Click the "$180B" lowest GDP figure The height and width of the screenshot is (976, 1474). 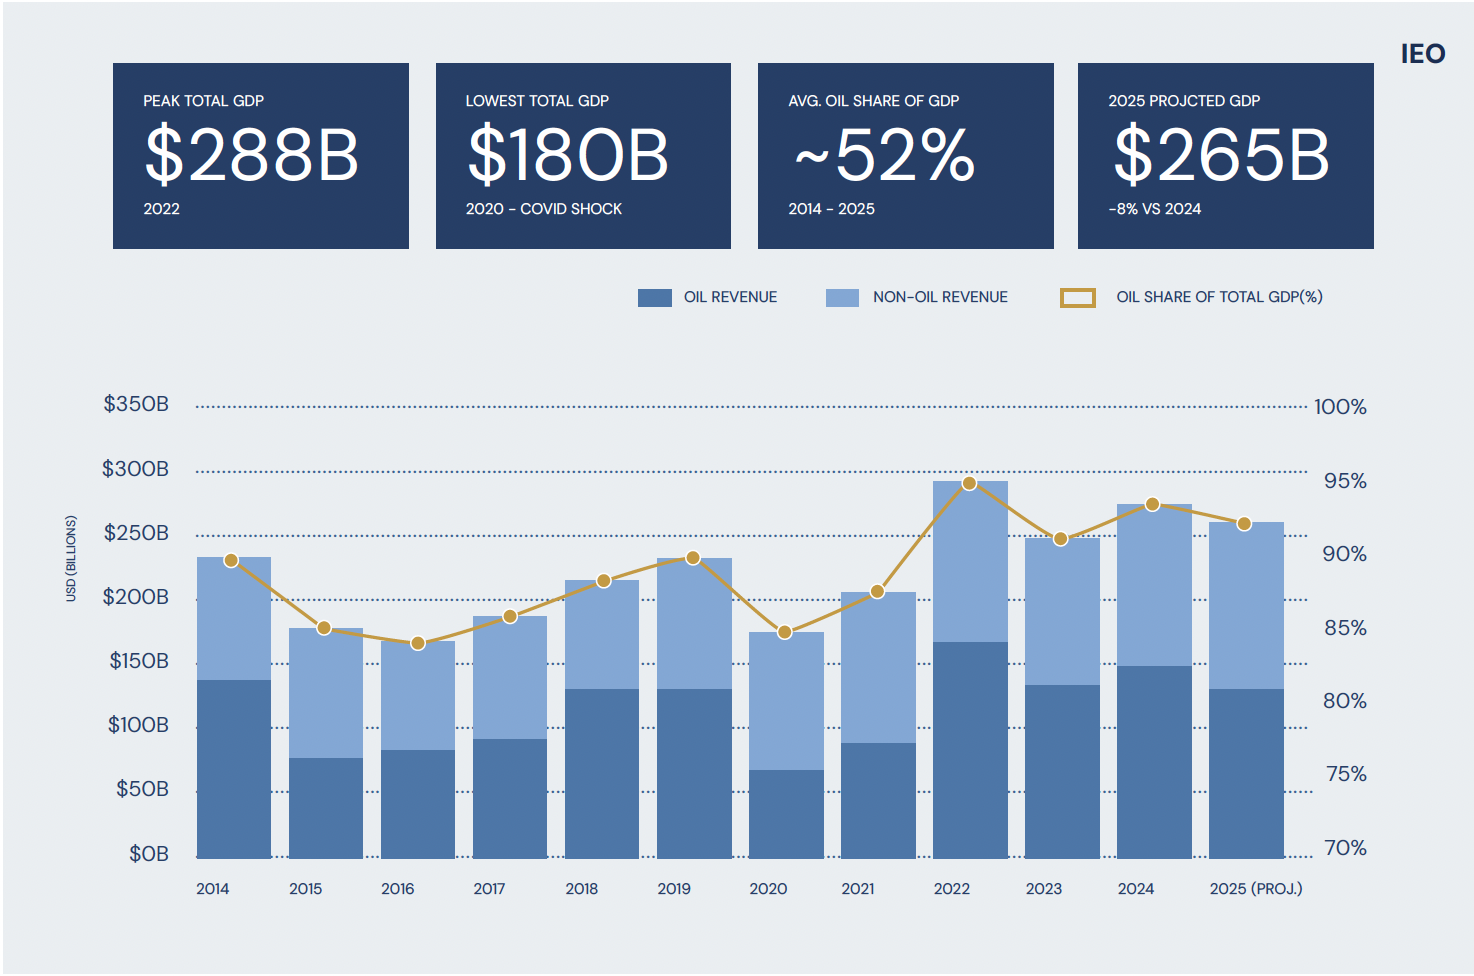[568, 155]
